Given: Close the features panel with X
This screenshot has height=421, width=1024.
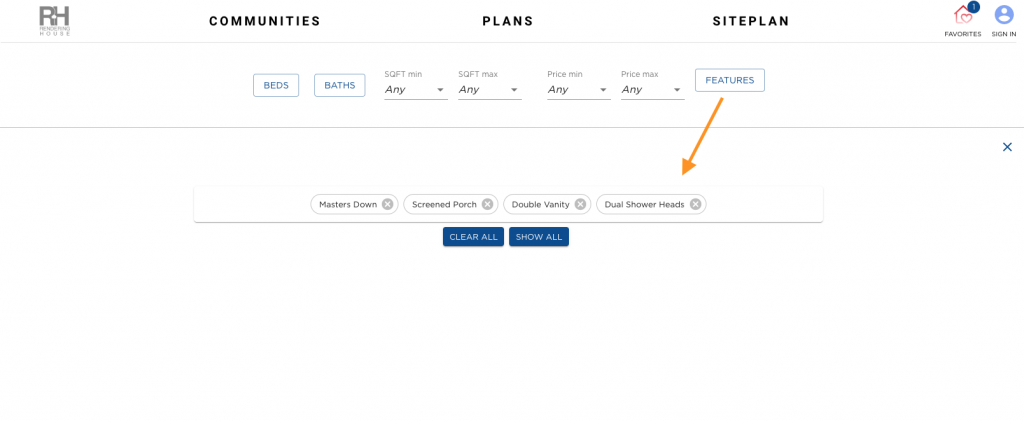Looking at the screenshot, I should click(x=1007, y=147).
